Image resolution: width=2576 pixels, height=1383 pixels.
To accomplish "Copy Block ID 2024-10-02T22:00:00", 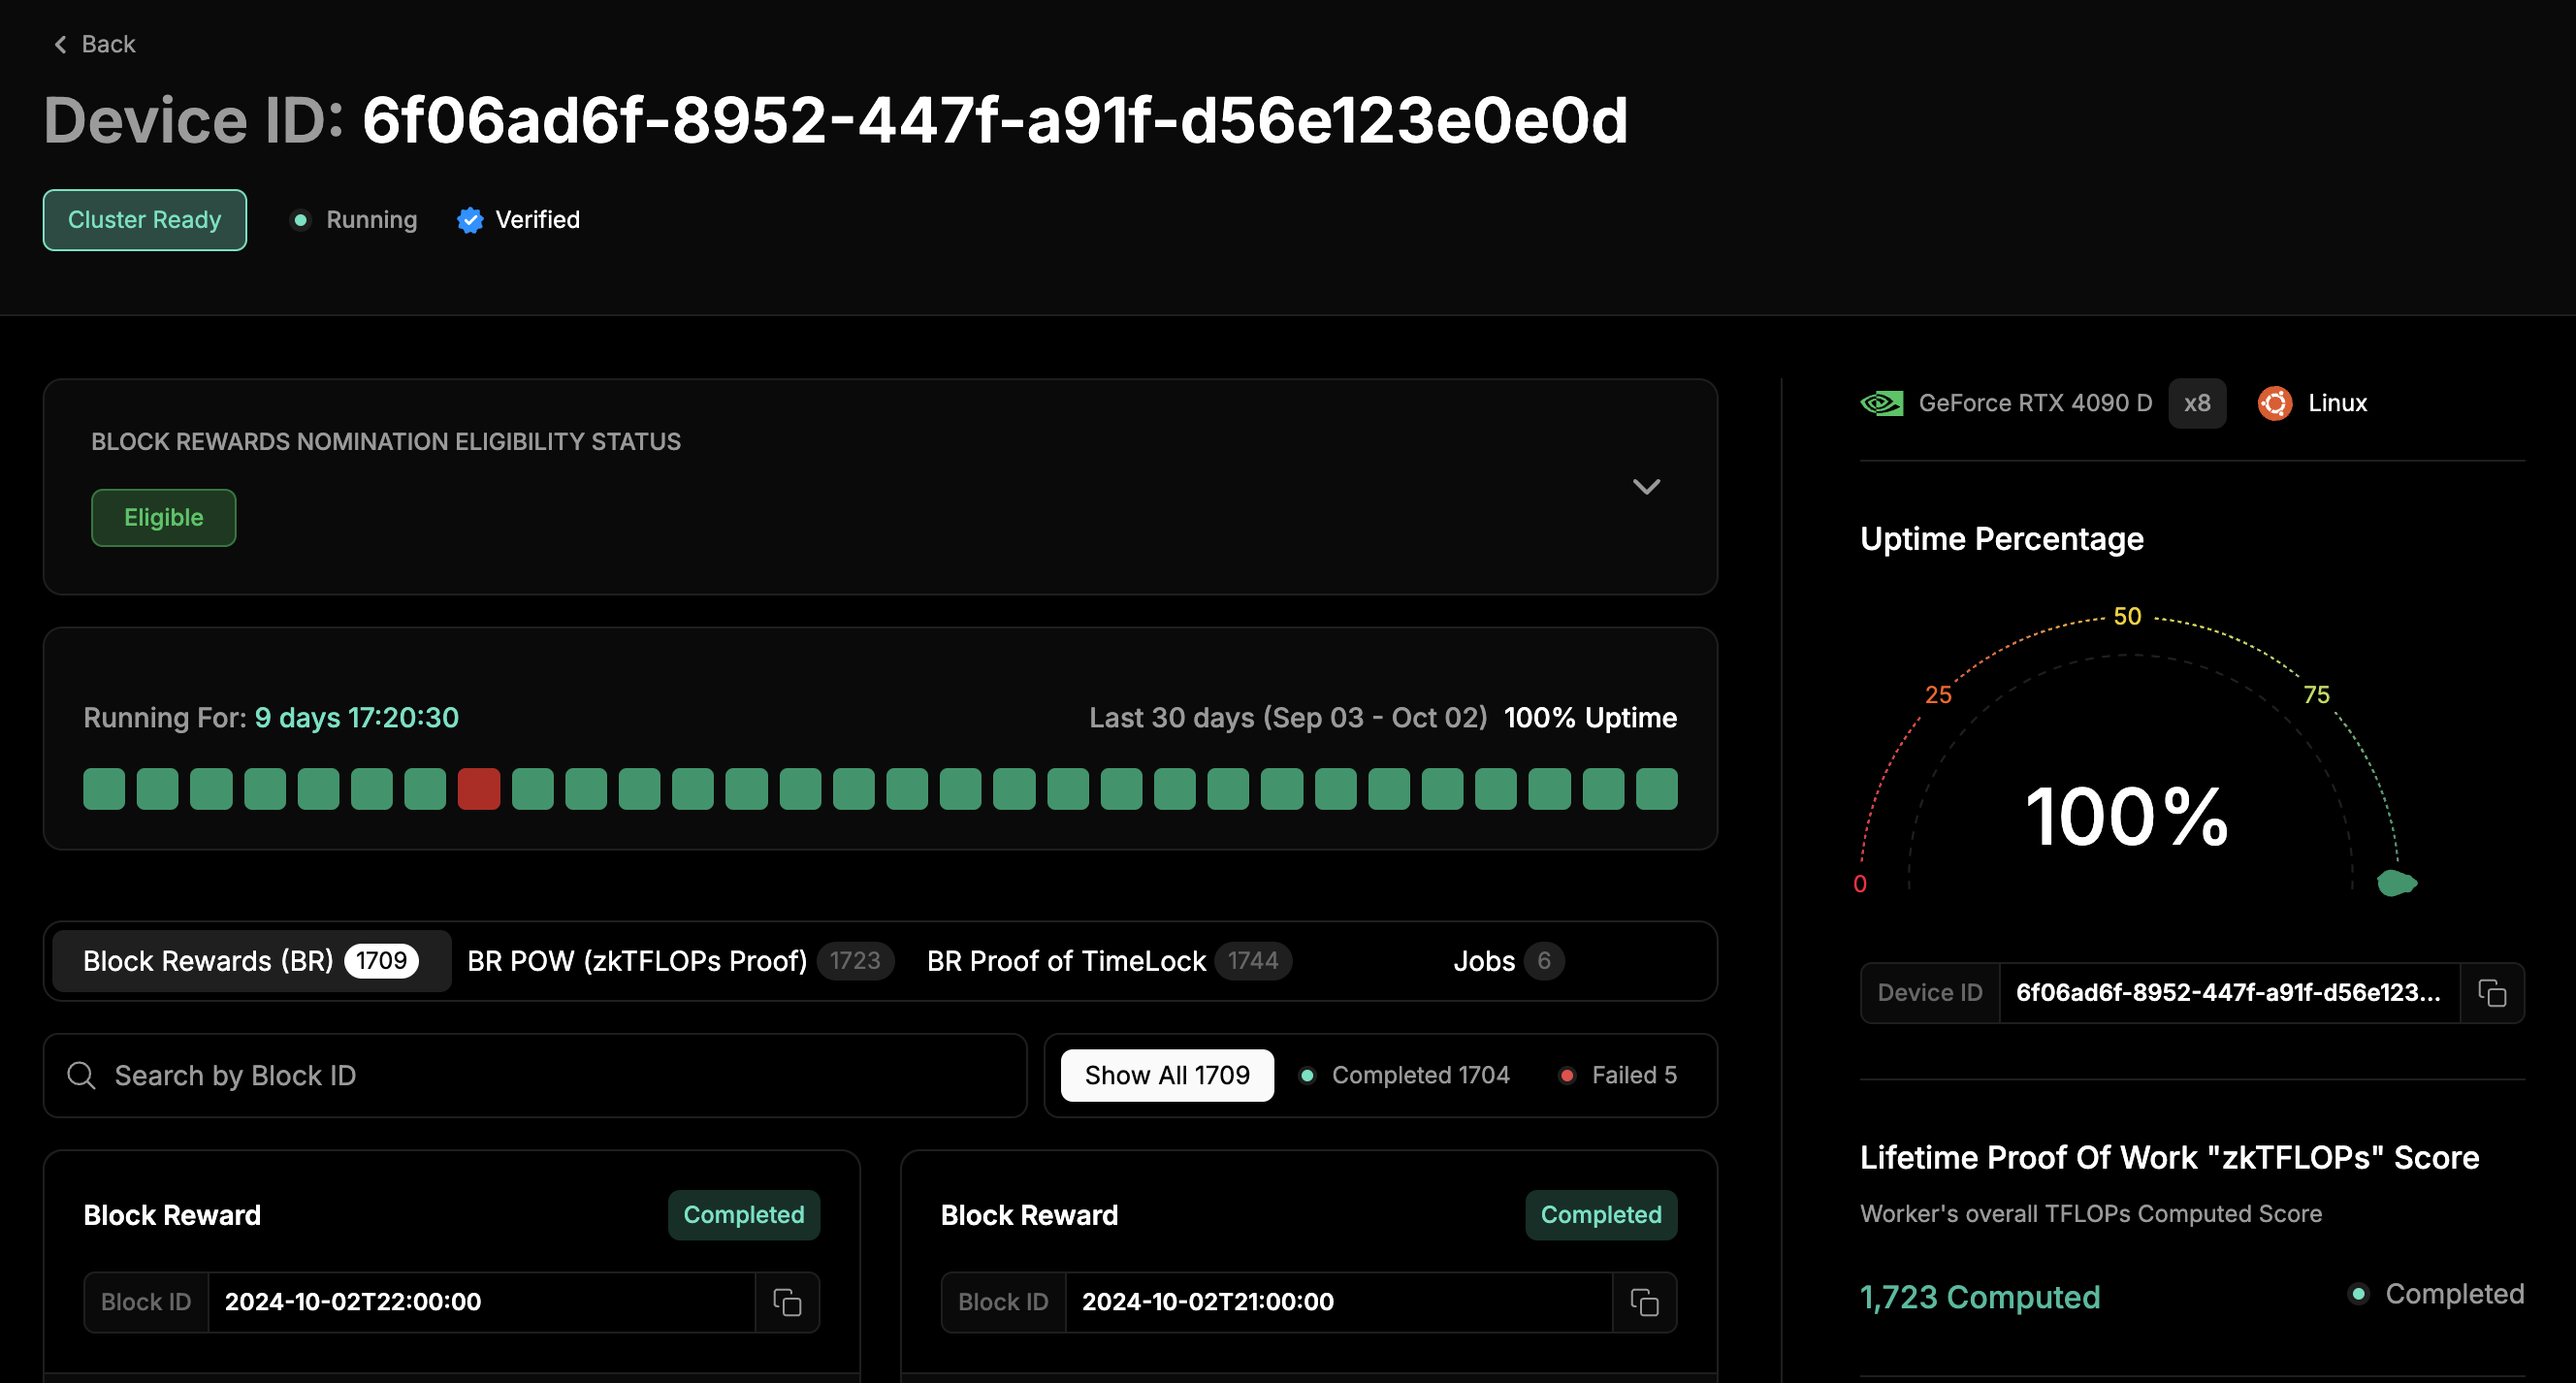I will 787,1302.
